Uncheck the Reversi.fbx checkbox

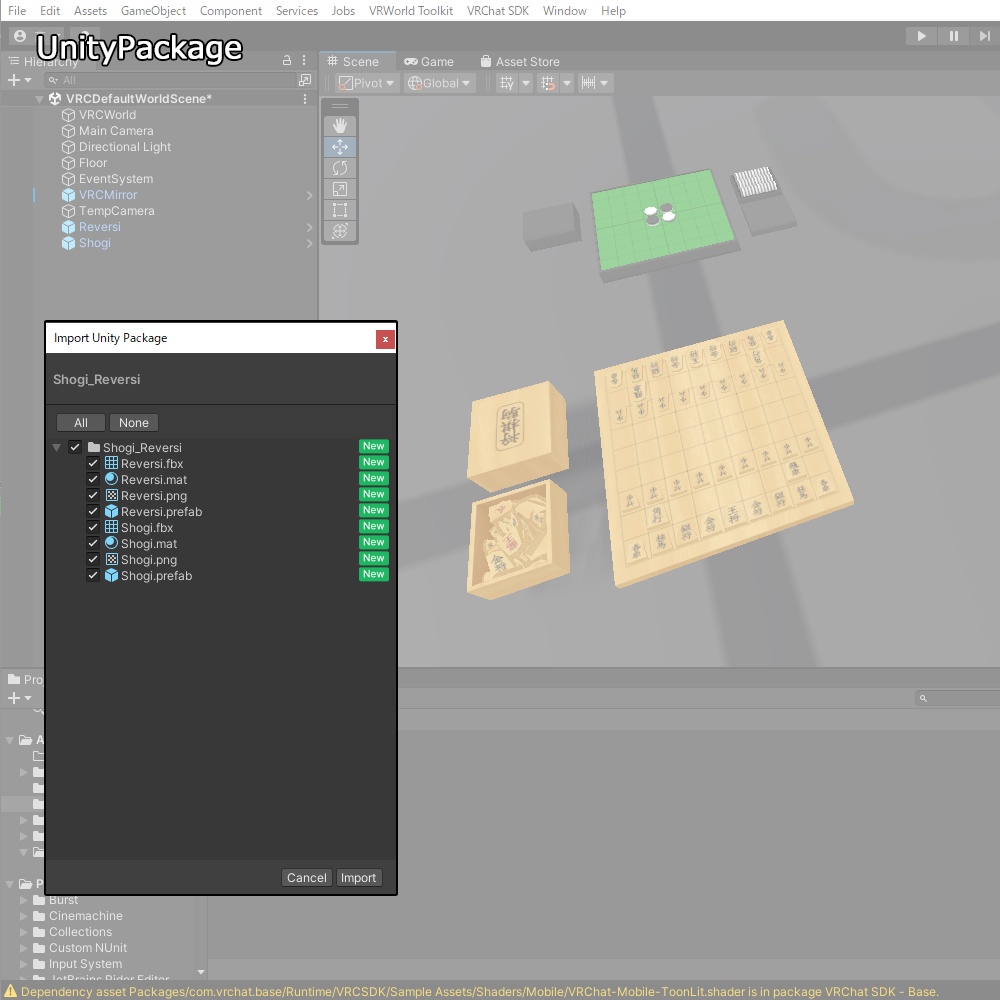(x=93, y=463)
